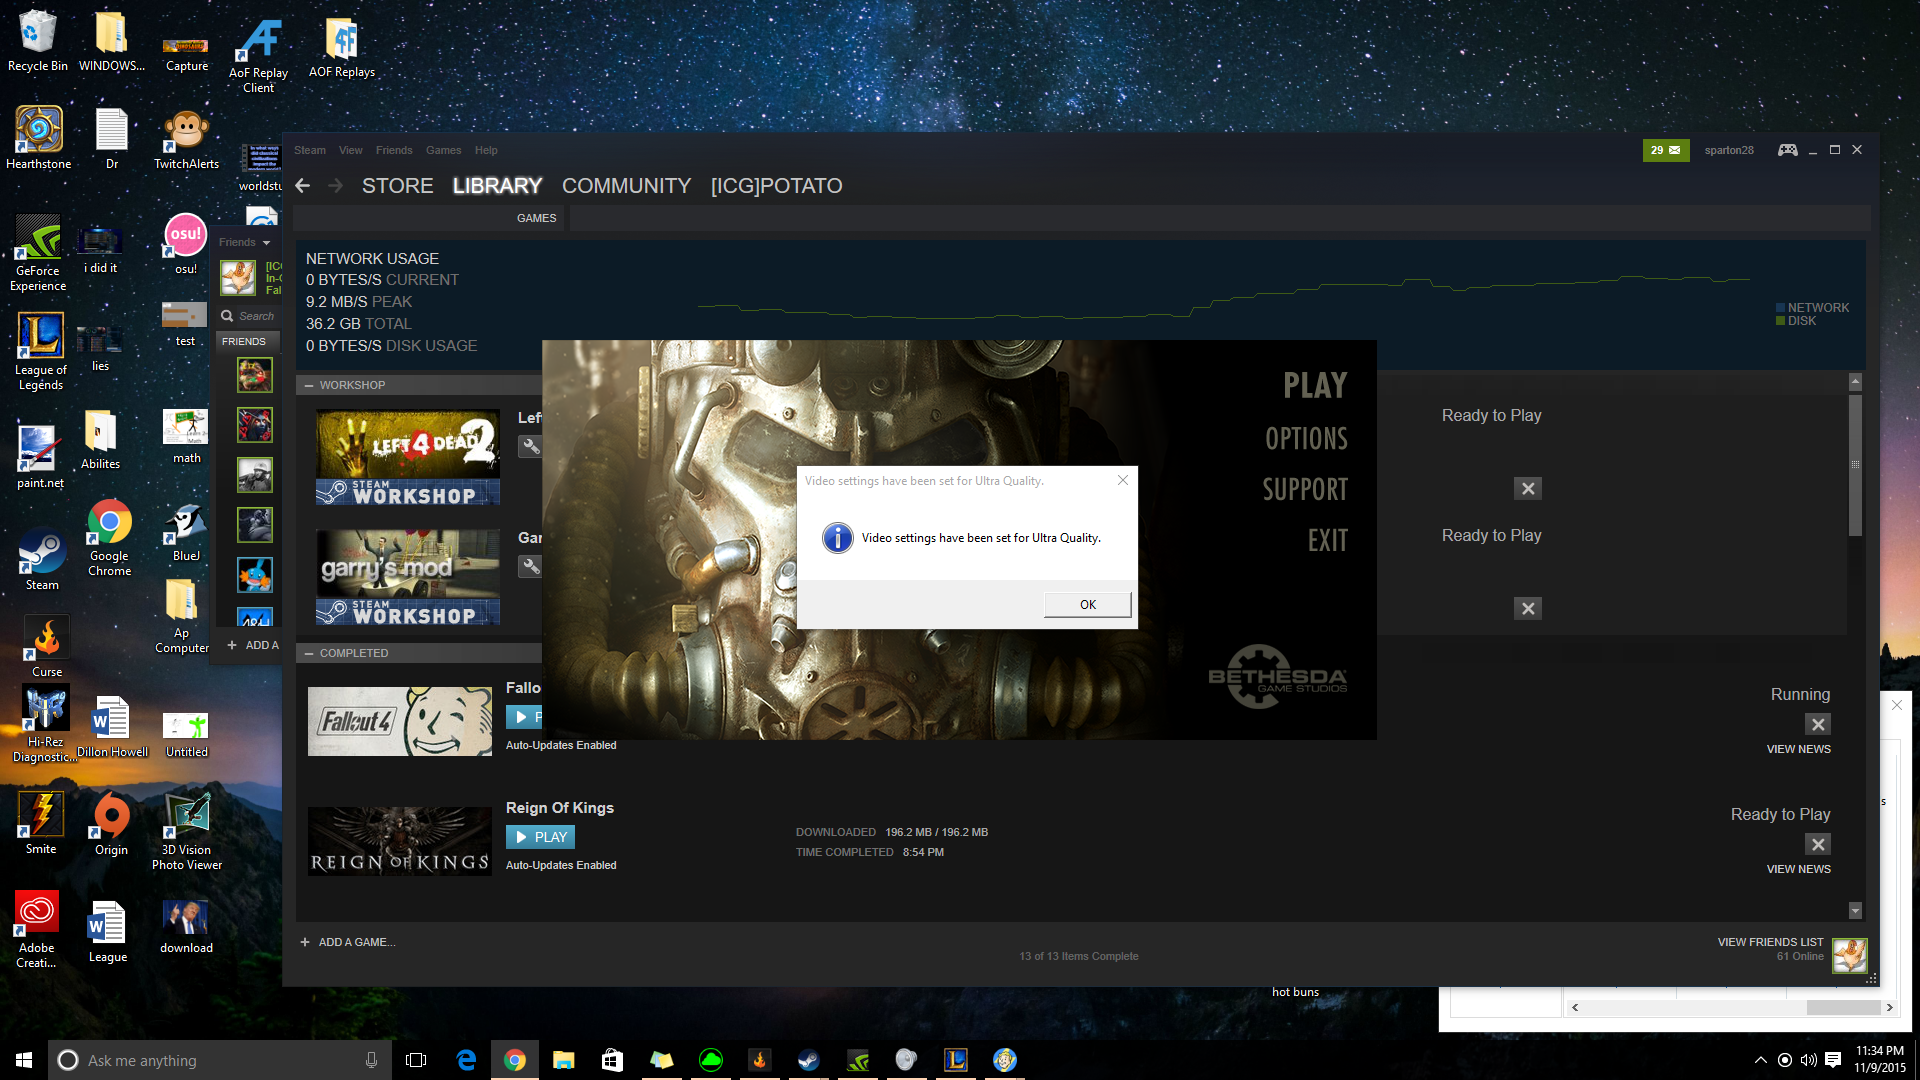Click OK in the Ultra Quality dialog

coord(1087,604)
